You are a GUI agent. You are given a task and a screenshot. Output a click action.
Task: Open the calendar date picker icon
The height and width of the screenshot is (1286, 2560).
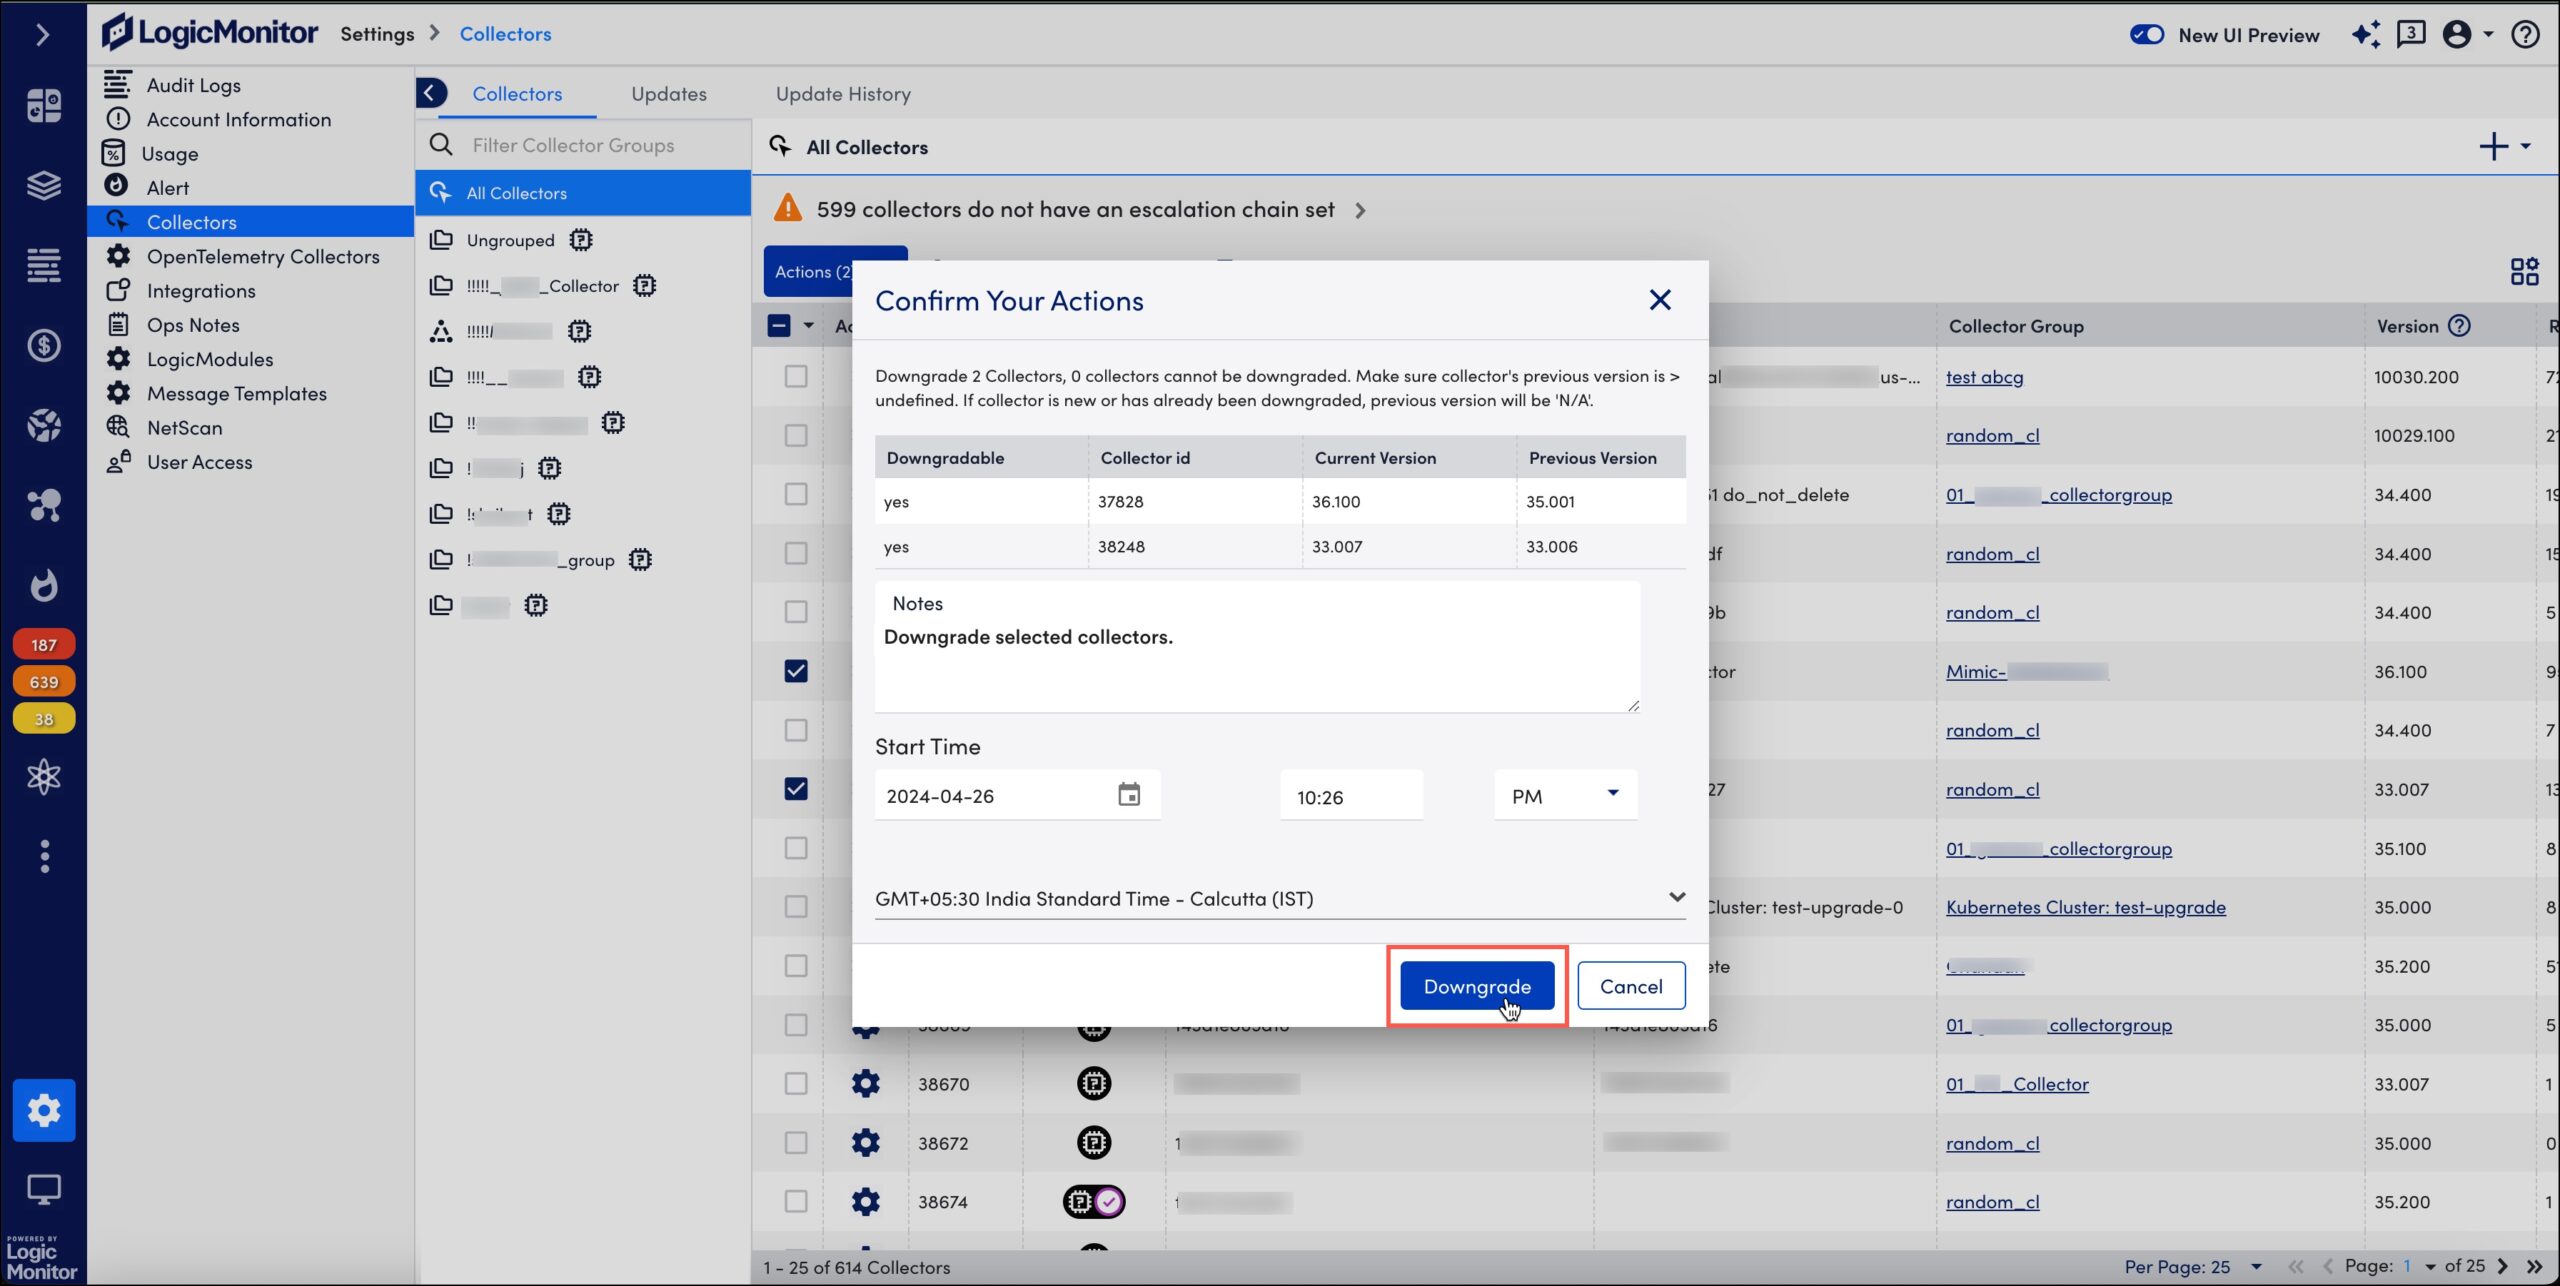tap(1129, 795)
